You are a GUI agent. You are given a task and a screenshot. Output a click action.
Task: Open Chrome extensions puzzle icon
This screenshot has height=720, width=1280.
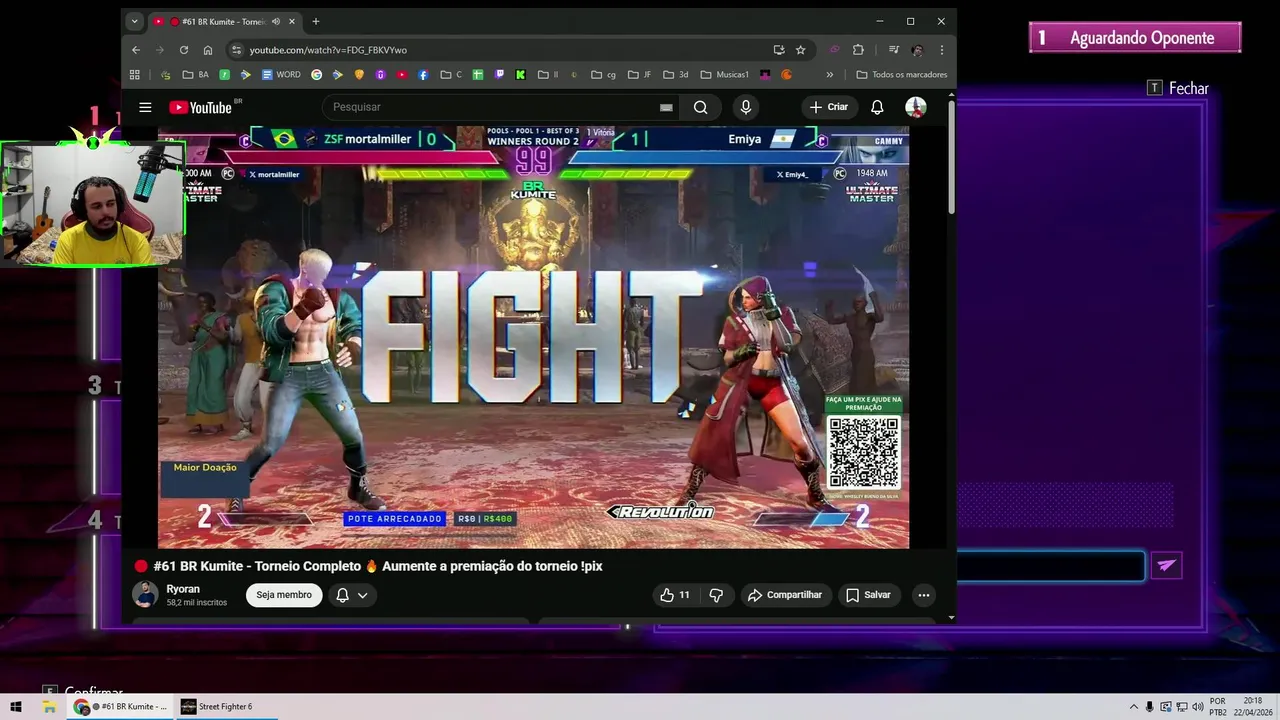click(x=858, y=50)
